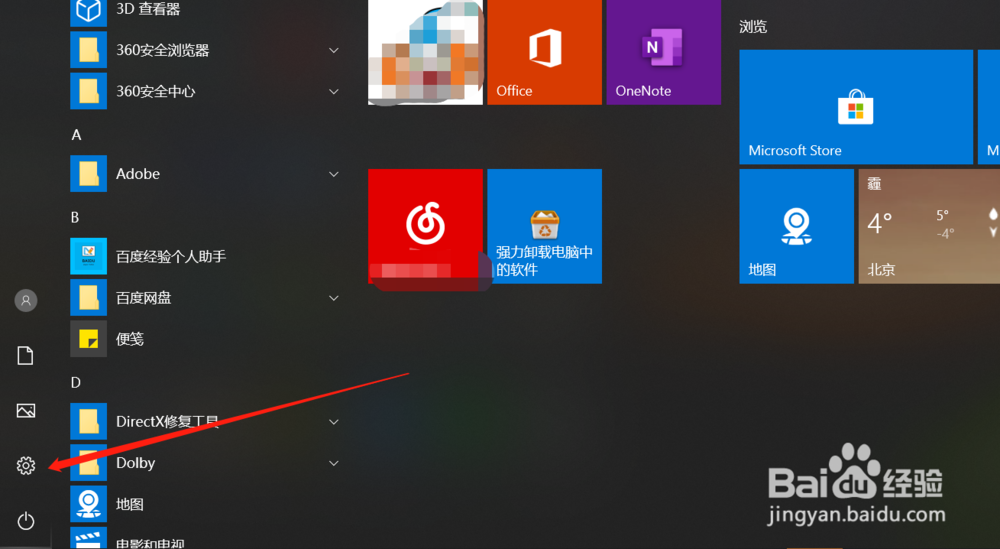Click the Dolby folder icon

89,462
